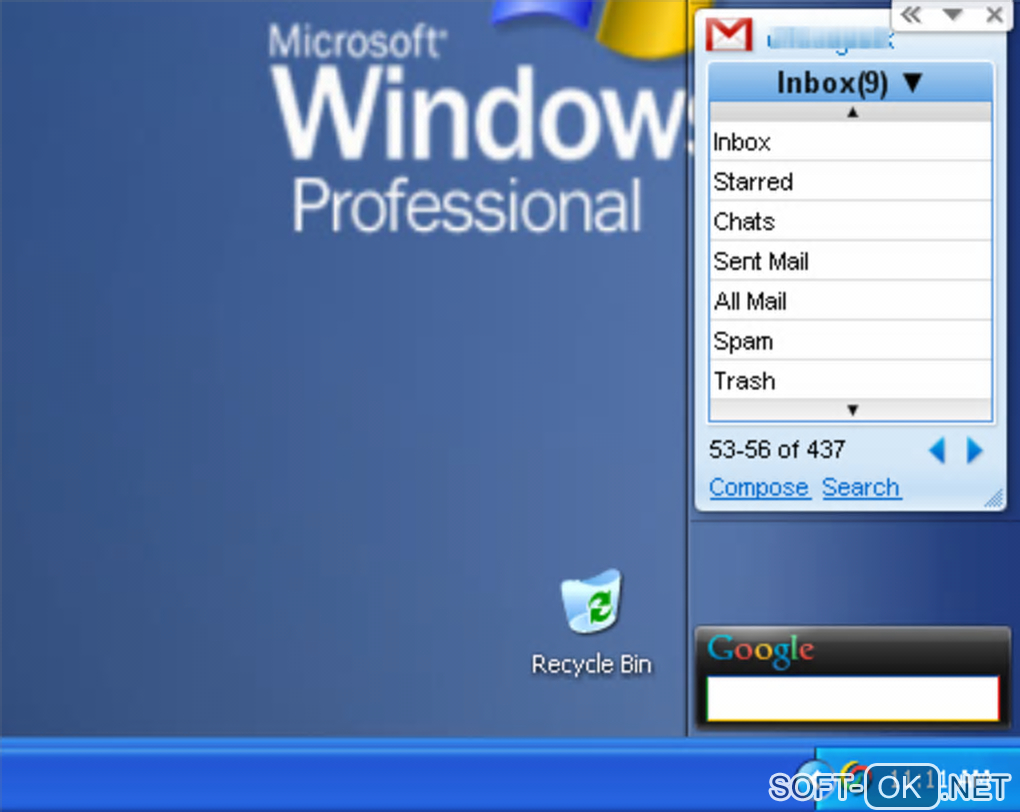Go to previous messages with left arrow
Image resolution: width=1020 pixels, height=812 pixels.
(937, 450)
